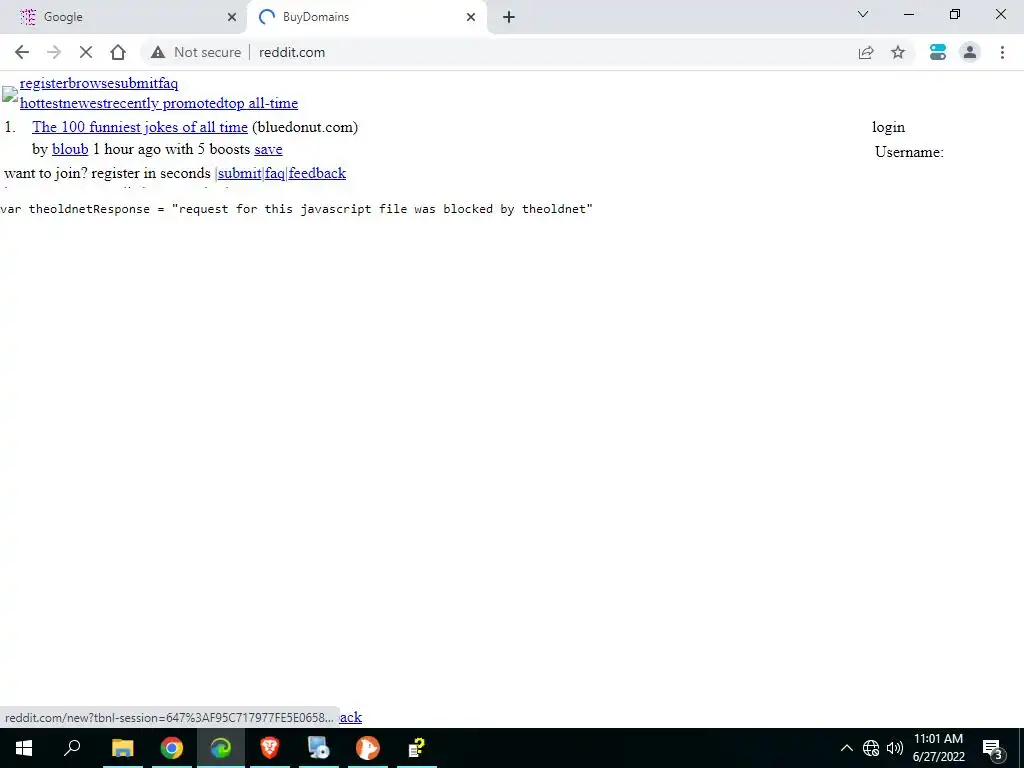Open the network globe tray icon

871,748
